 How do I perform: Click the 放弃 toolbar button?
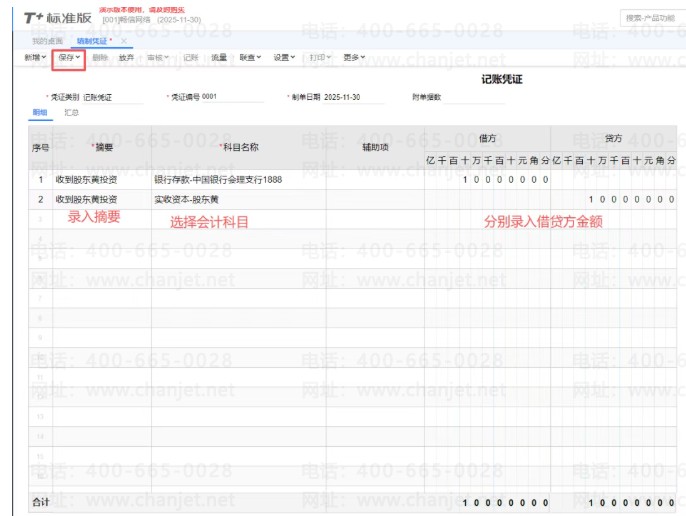pyautogui.click(x=126, y=57)
